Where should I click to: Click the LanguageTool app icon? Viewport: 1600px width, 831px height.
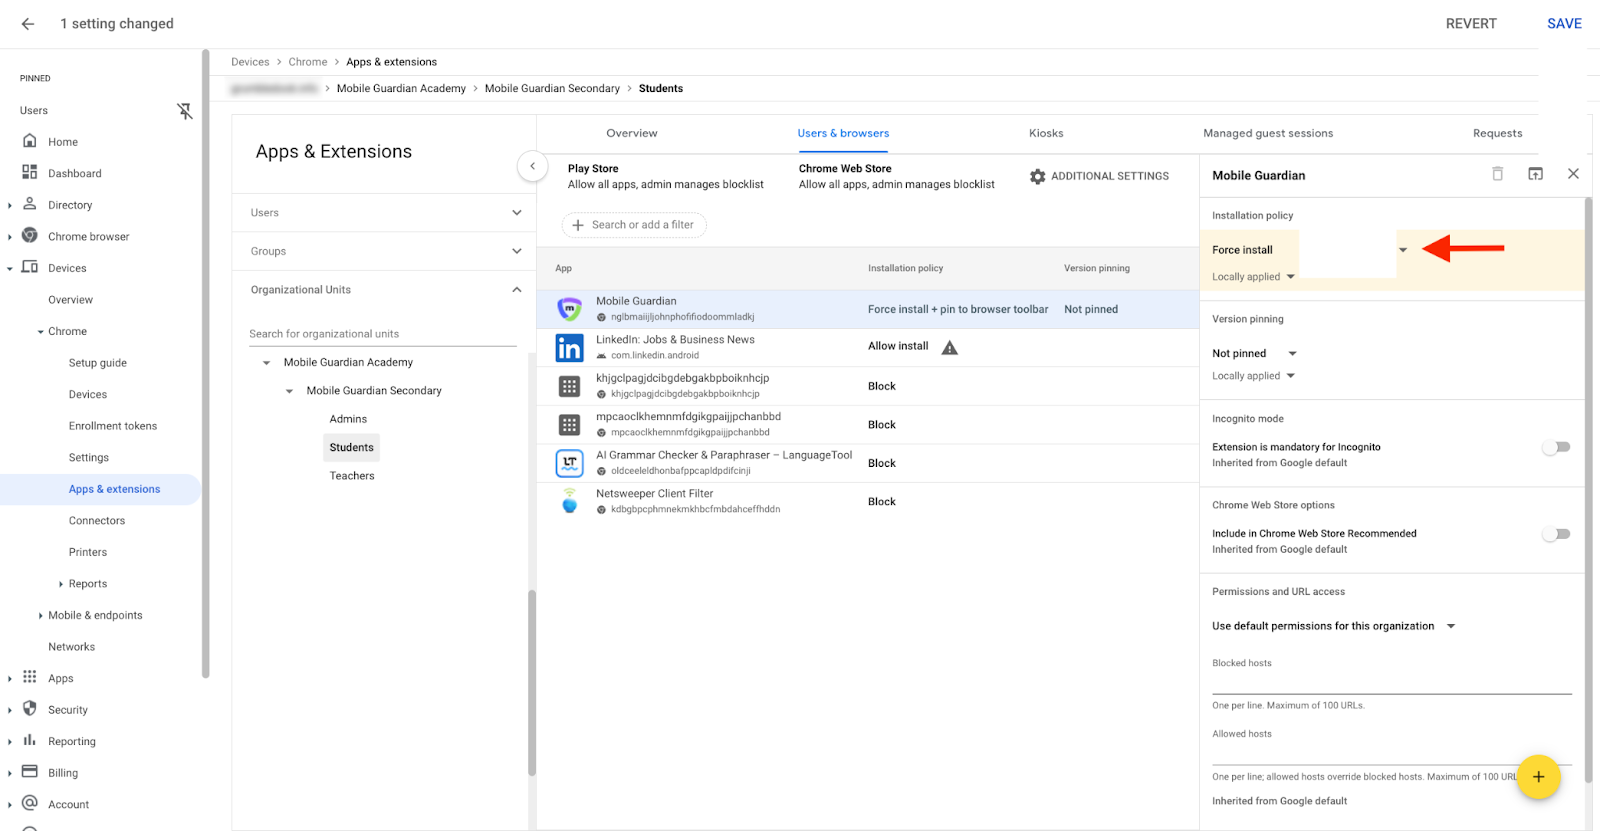[x=569, y=463]
